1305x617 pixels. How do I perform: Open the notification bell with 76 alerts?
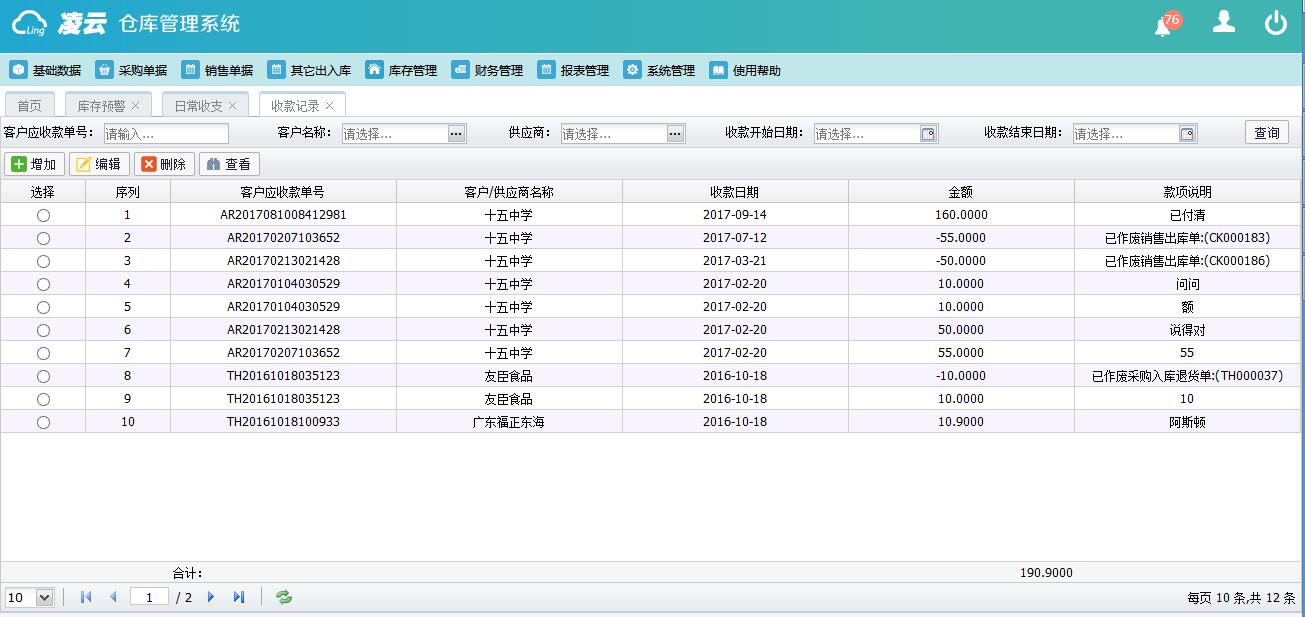tap(1163, 26)
